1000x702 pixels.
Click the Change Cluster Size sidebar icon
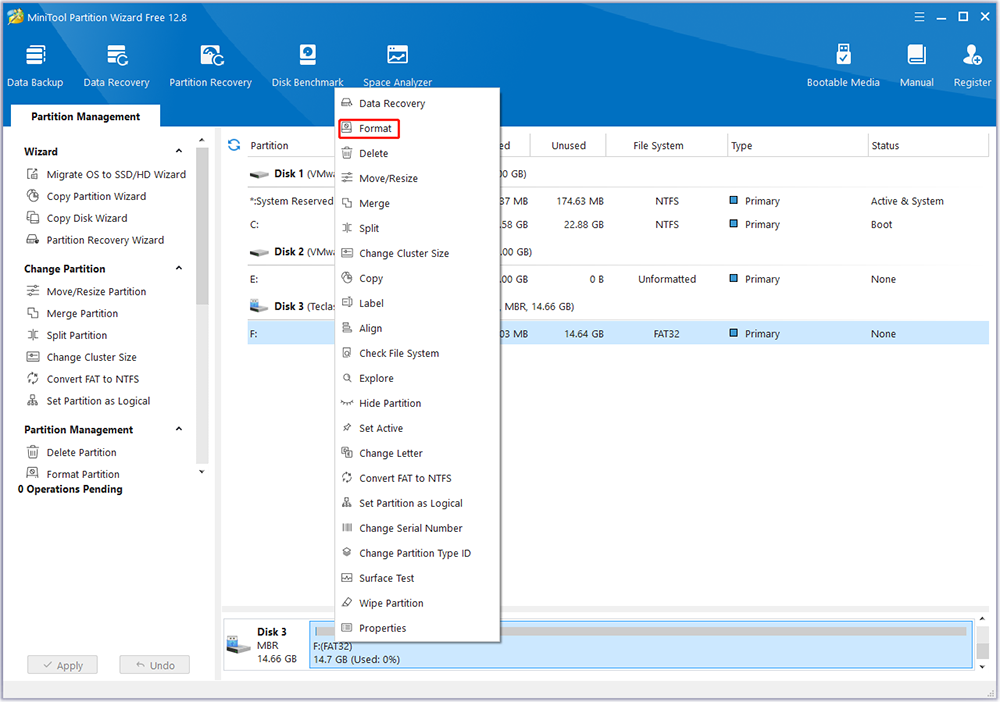[33, 356]
